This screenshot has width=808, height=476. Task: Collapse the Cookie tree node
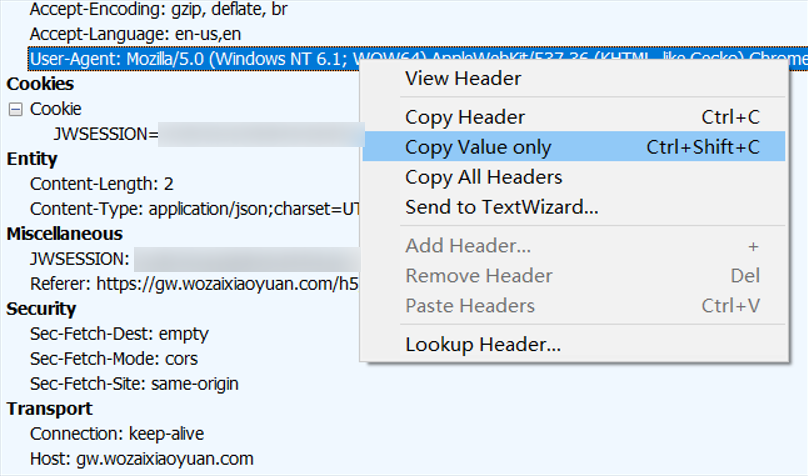coord(15,109)
